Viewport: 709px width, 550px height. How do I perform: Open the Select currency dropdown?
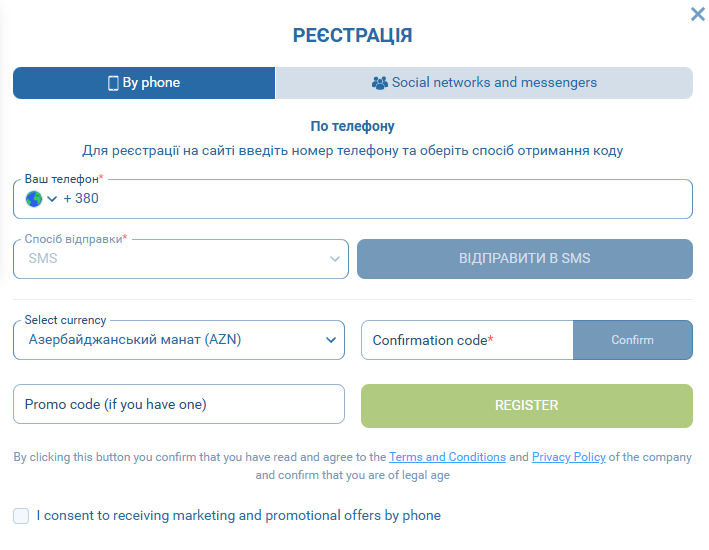point(179,340)
